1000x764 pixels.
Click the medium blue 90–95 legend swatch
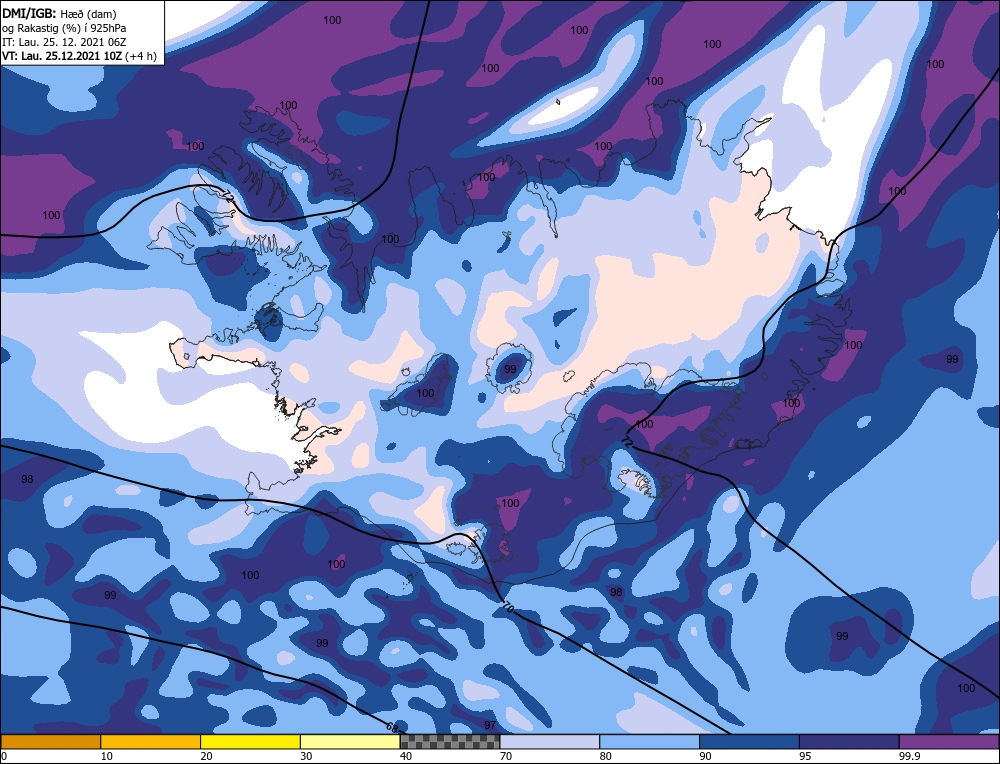click(749, 741)
